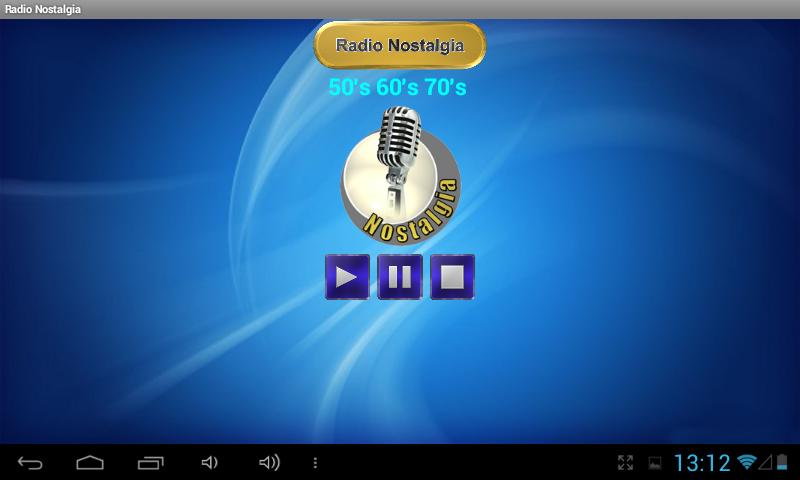The image size is (800, 480).
Task: Pause the radio stream
Action: click(x=399, y=277)
